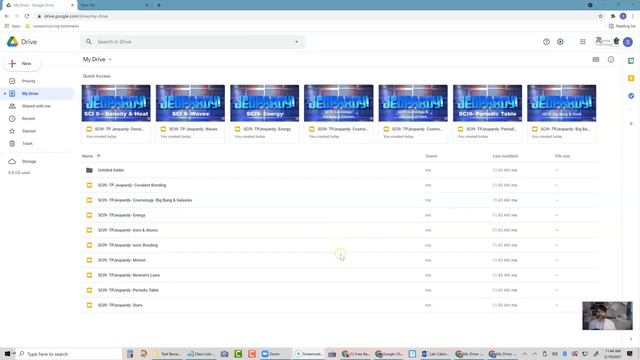Select the Newton's Laws Jeopardy file
This screenshot has height=360, width=640.
[341, 275]
